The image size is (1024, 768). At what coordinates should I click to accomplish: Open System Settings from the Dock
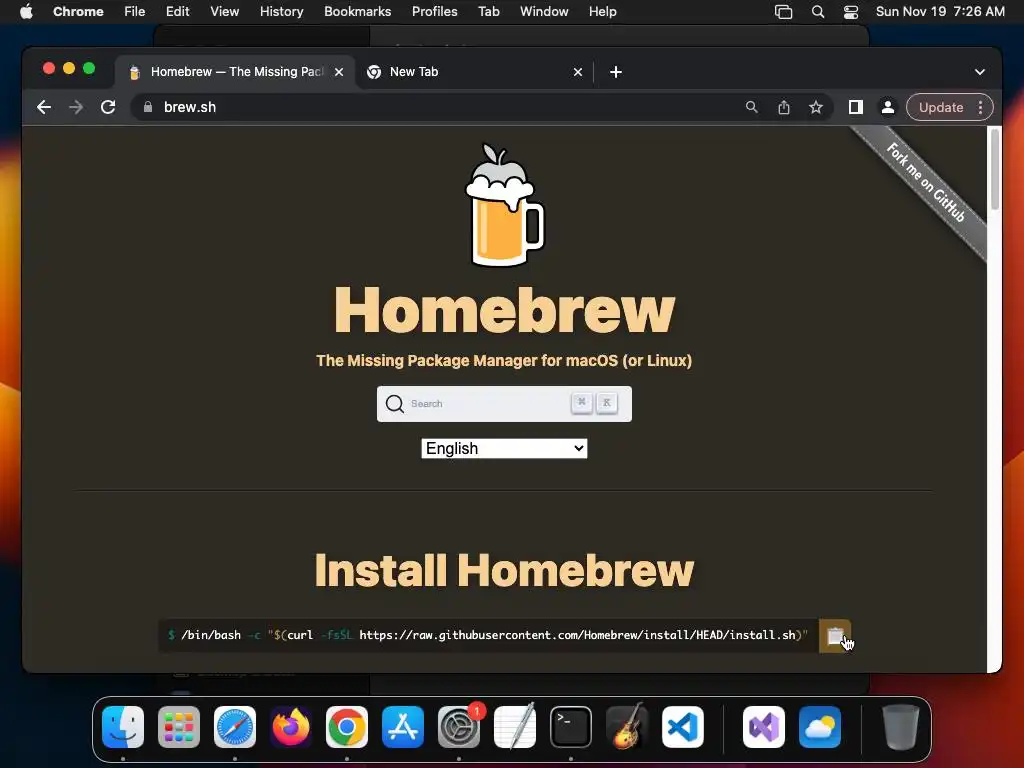click(x=458, y=727)
